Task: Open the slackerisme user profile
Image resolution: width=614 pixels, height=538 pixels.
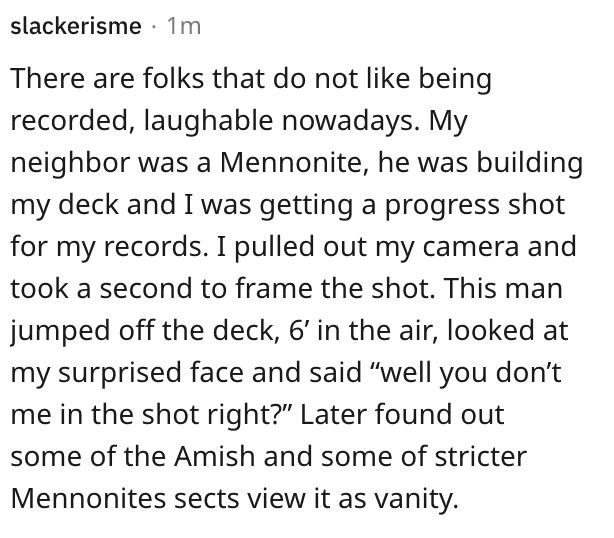Action: click(76, 27)
